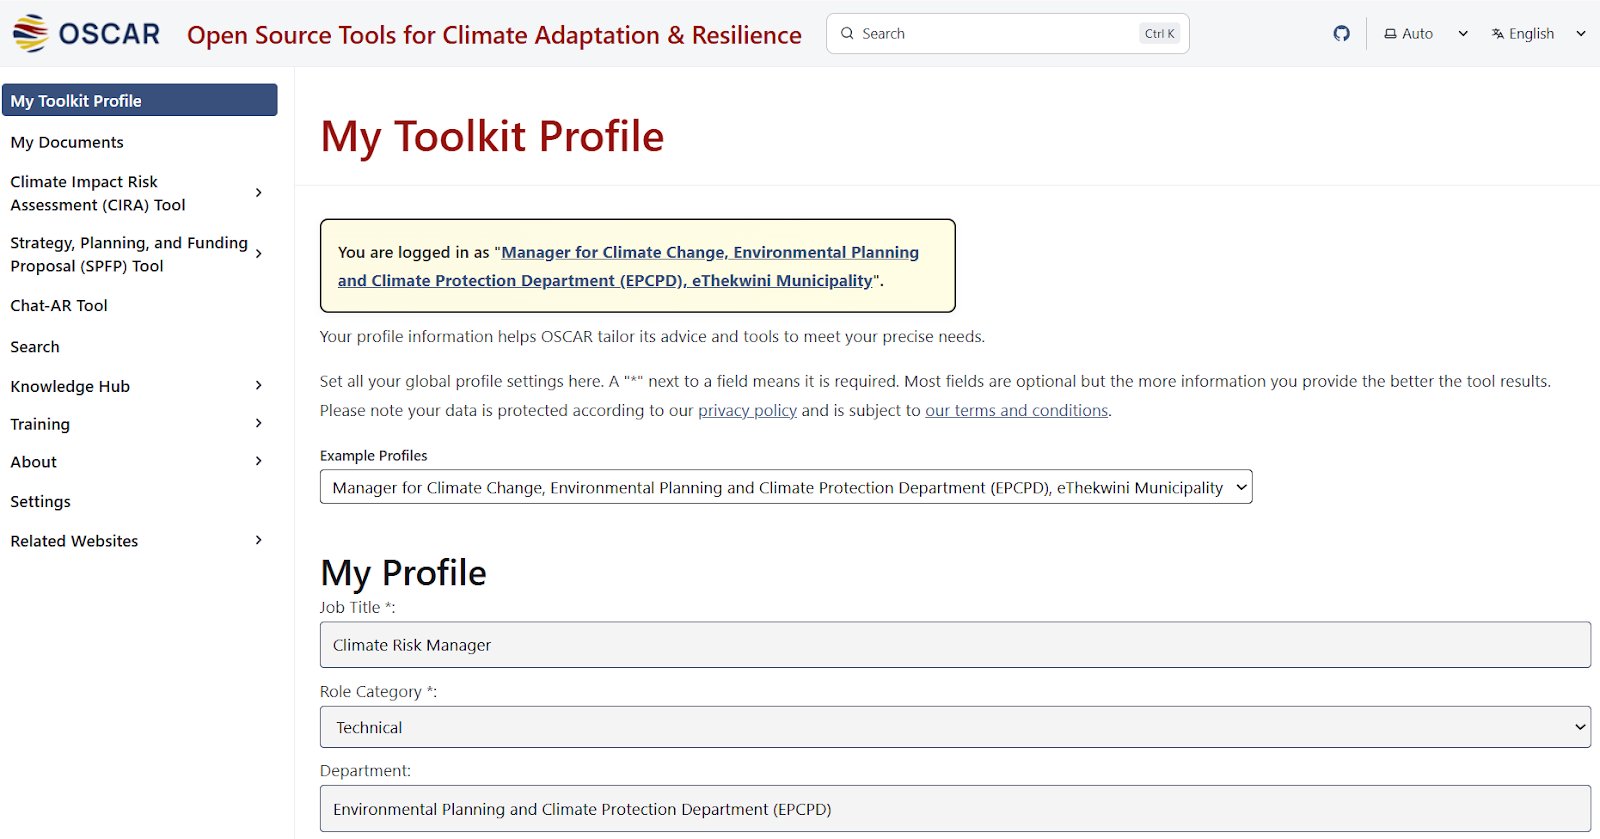Open the terms and conditions link
Image resolution: width=1600 pixels, height=839 pixels.
click(x=1016, y=411)
